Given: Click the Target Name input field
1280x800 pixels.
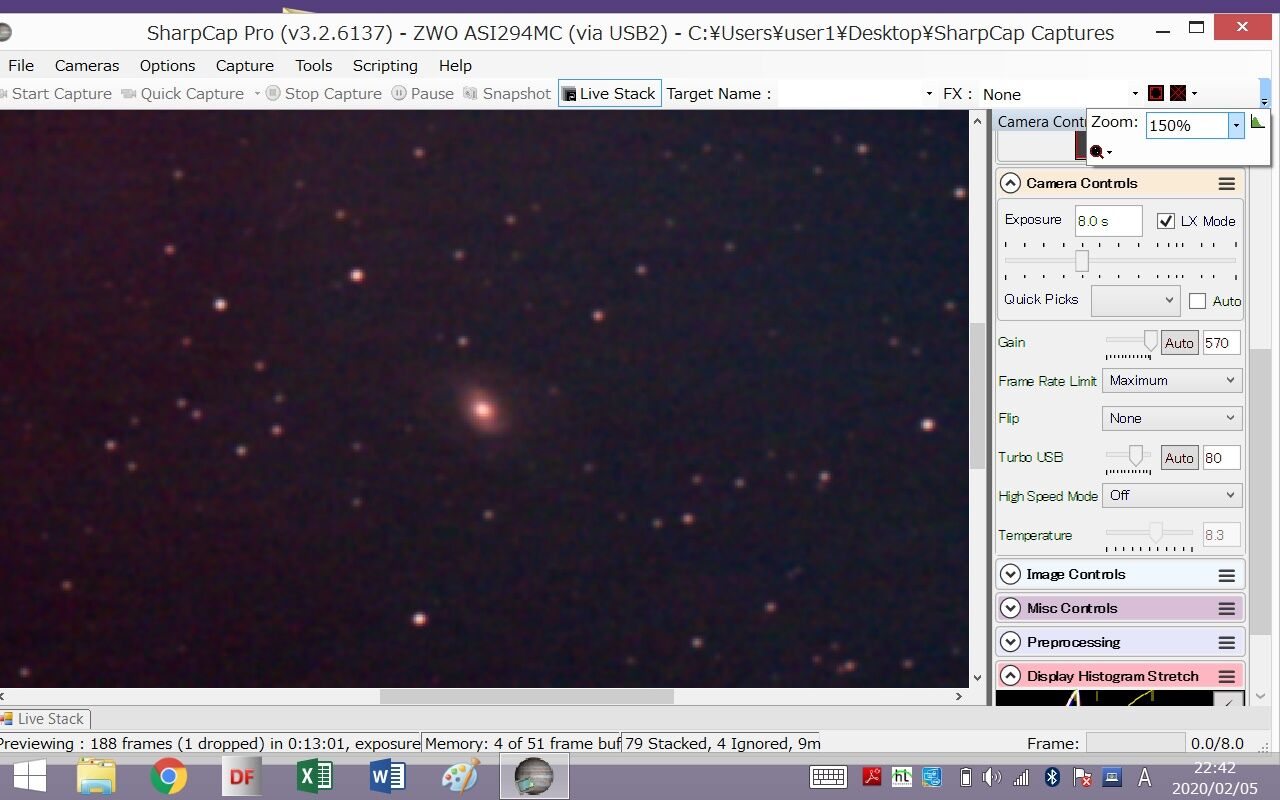Looking at the screenshot, I should point(850,93).
